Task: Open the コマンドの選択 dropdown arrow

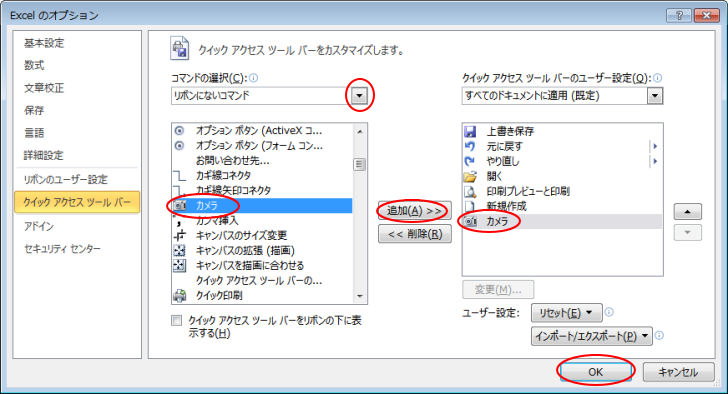Action: pos(359,96)
